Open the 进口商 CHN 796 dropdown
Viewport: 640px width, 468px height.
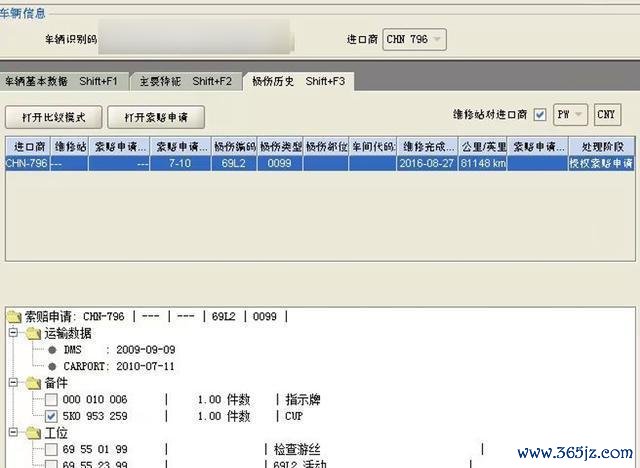click(x=414, y=40)
